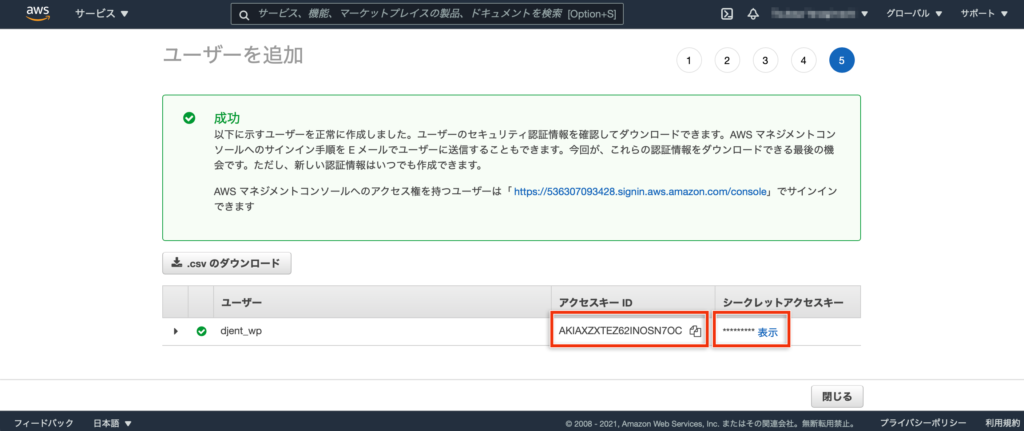Open the 日本語 language selector
This screenshot has height=431, width=1024.
[x=112, y=423]
